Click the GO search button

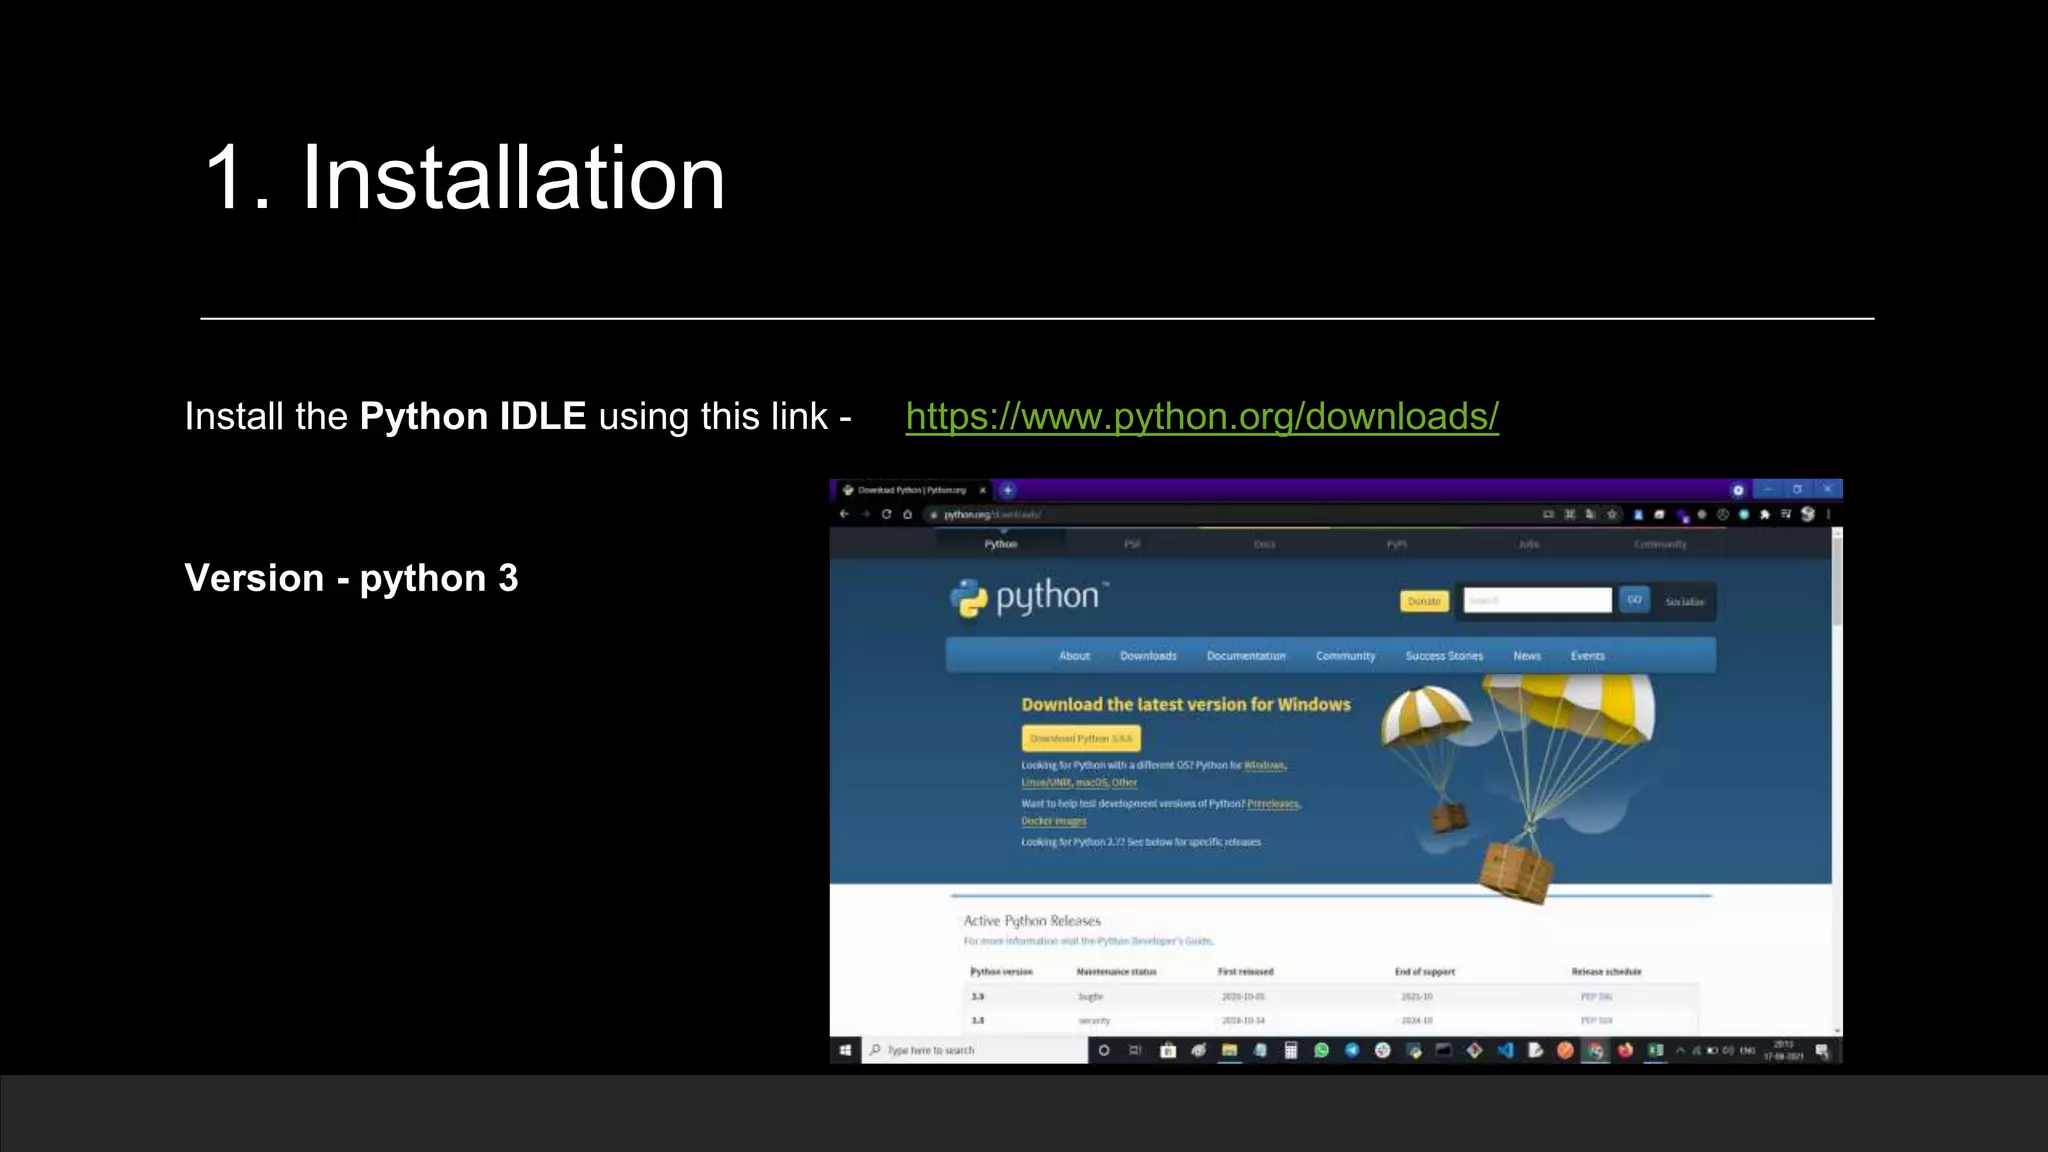1634,600
